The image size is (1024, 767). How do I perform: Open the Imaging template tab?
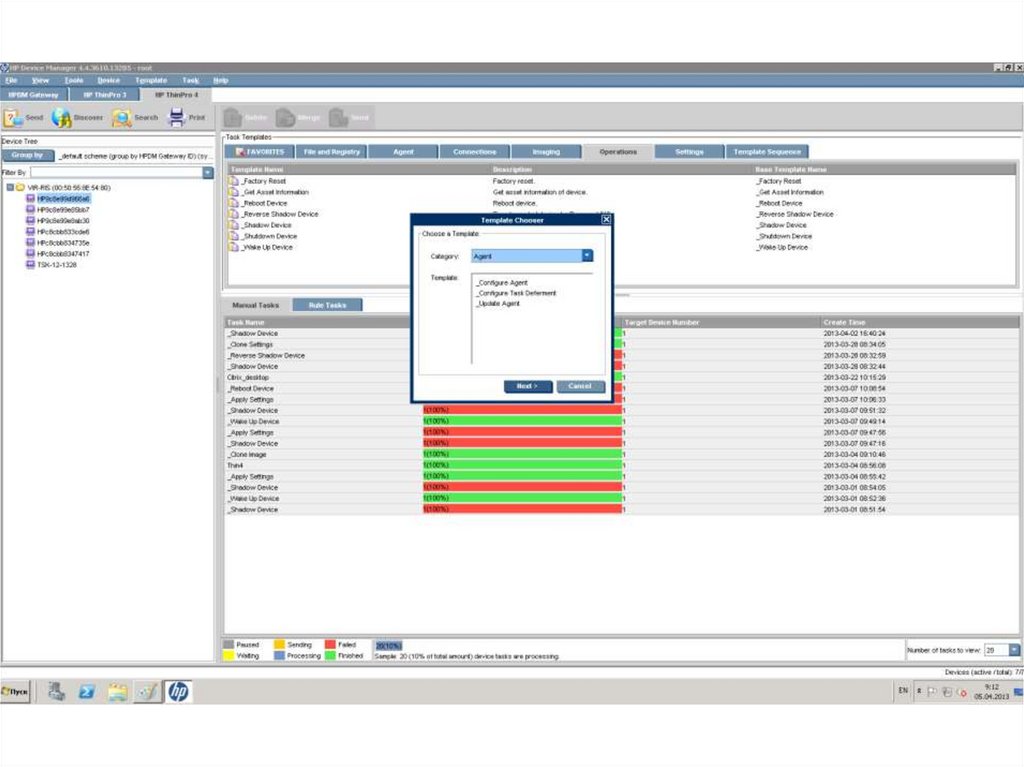[x=546, y=152]
